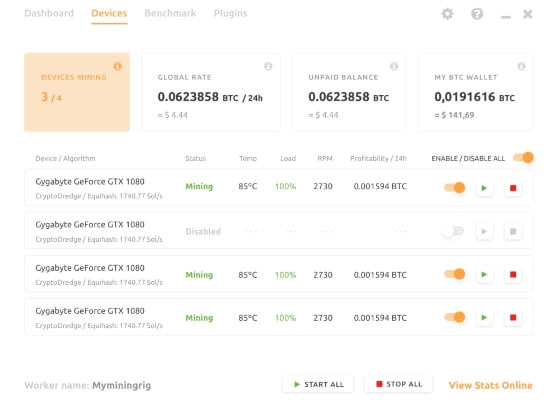Open the settings gear icon
This screenshot has height=400, width=560.
(x=447, y=14)
